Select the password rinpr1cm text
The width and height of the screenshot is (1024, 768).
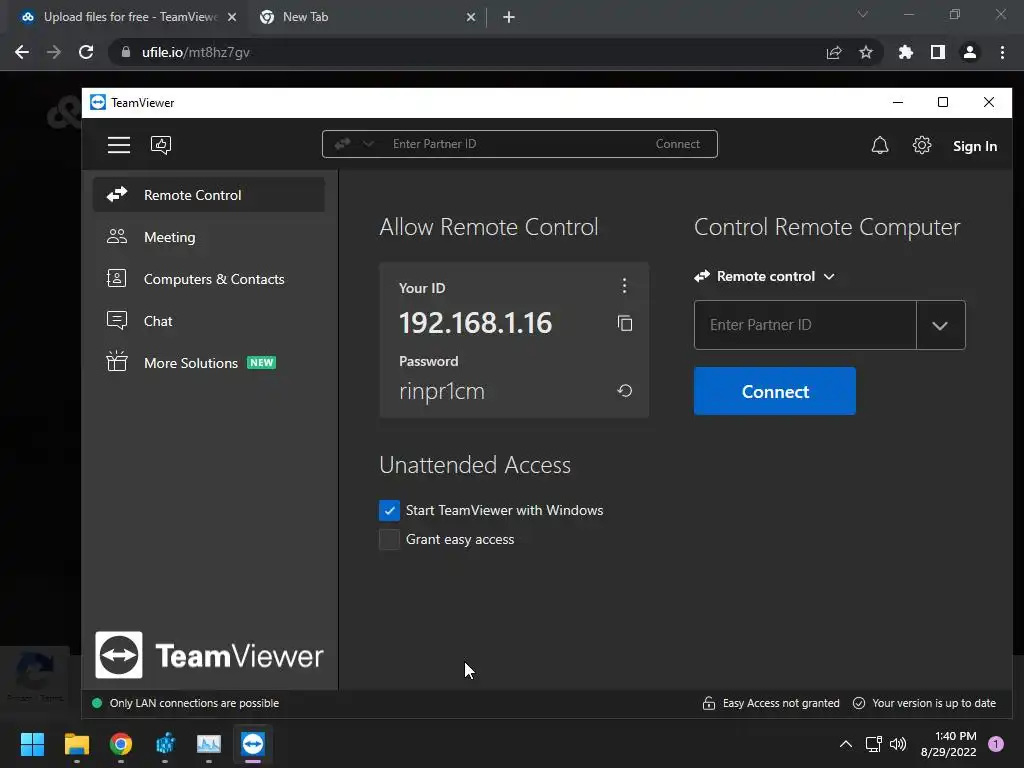pos(442,391)
